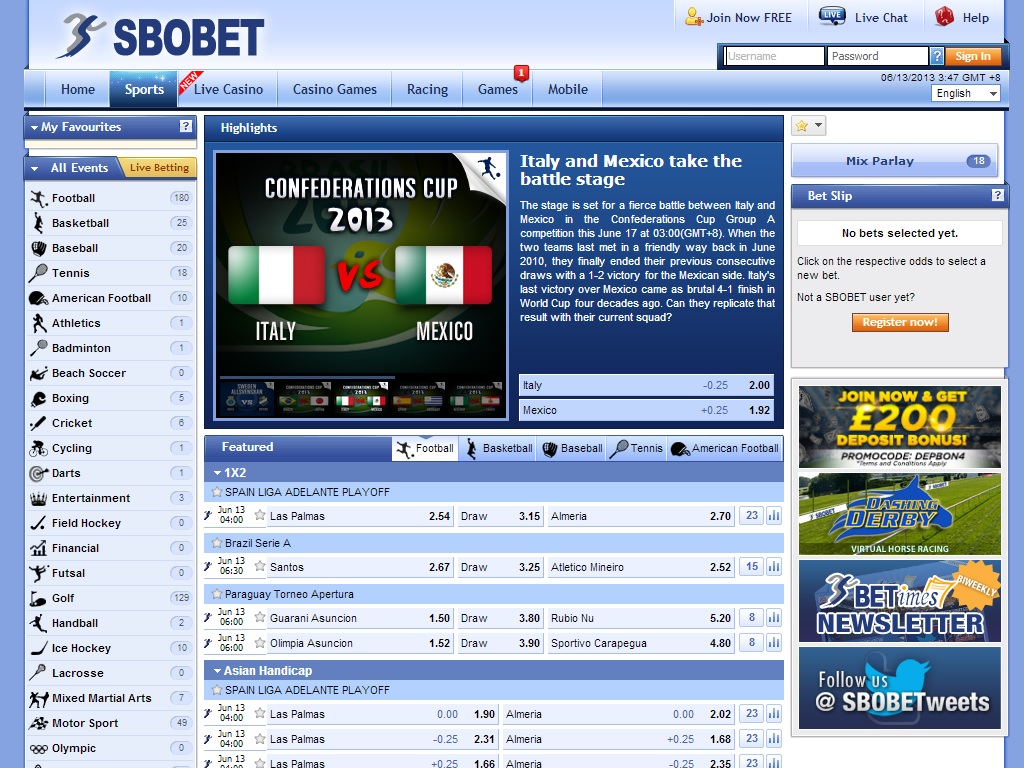This screenshot has height=768, width=1024.
Task: Favourite Las Palmas 0.00 handicap match star
Action: pyautogui.click(x=260, y=713)
